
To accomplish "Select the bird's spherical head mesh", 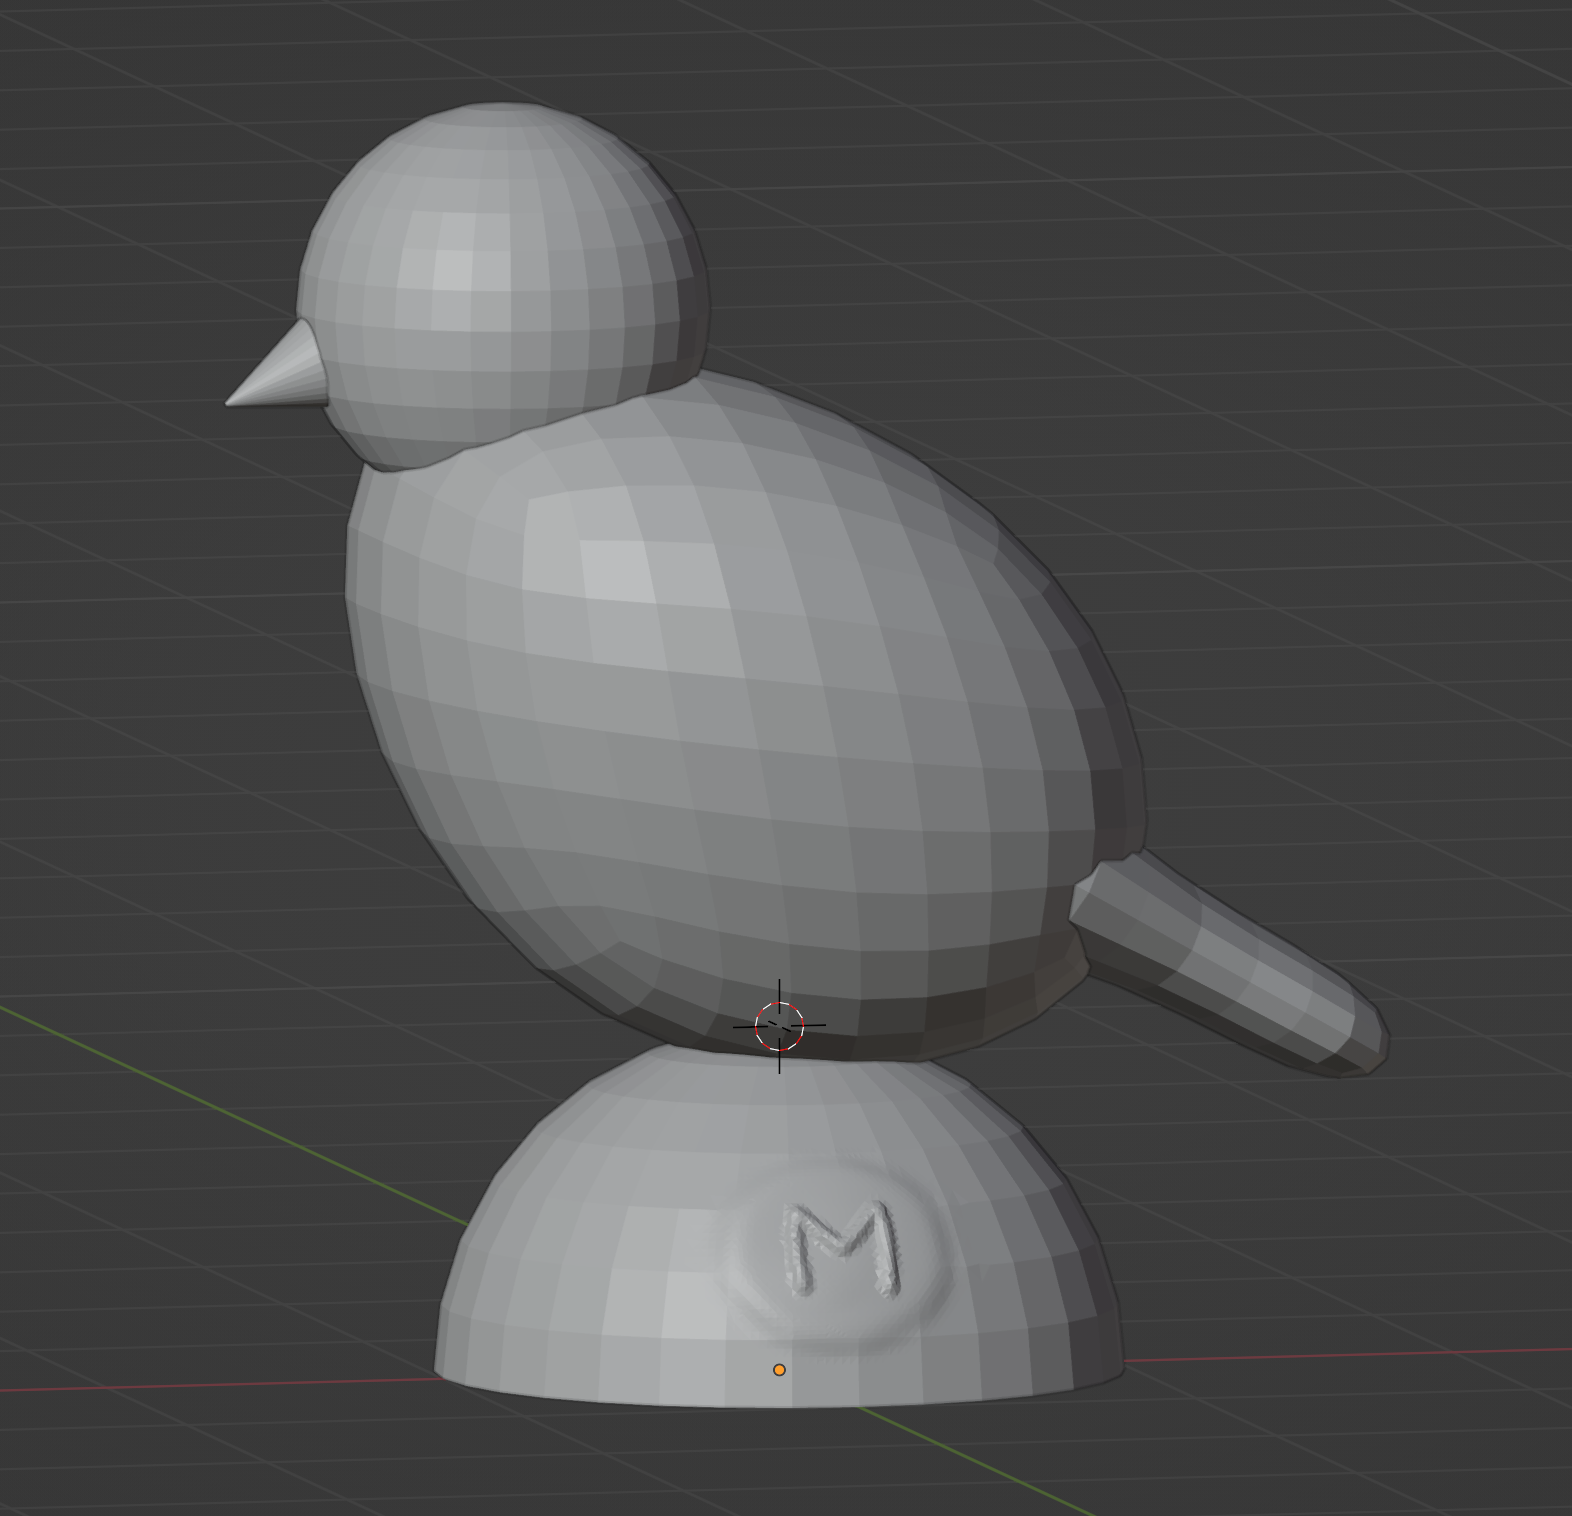I will point(502,285).
